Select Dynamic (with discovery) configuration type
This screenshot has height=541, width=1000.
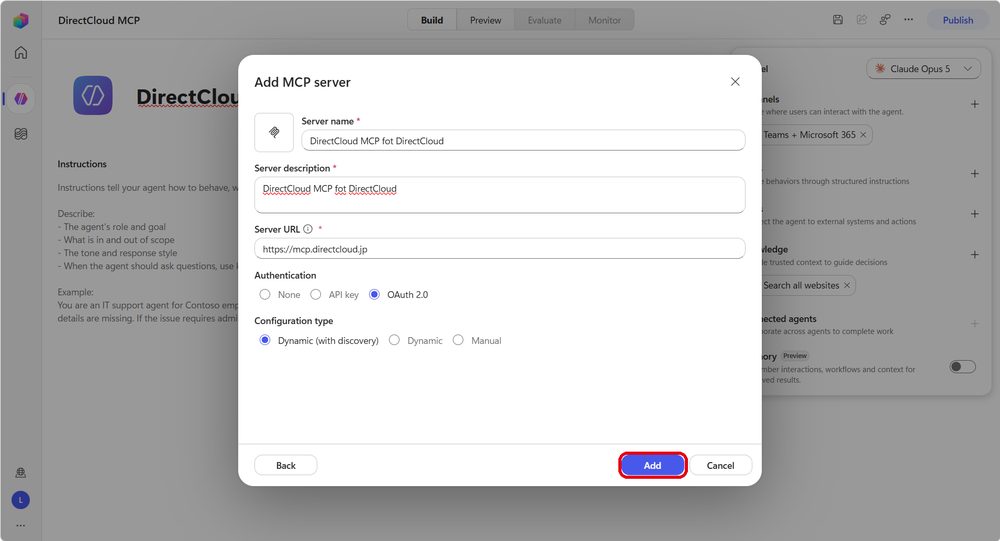point(265,340)
